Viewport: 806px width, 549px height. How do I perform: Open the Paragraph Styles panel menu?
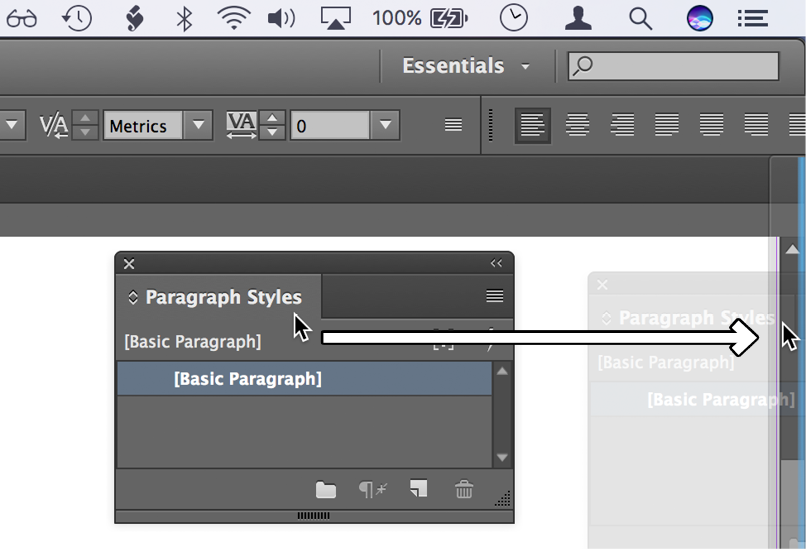point(494,297)
